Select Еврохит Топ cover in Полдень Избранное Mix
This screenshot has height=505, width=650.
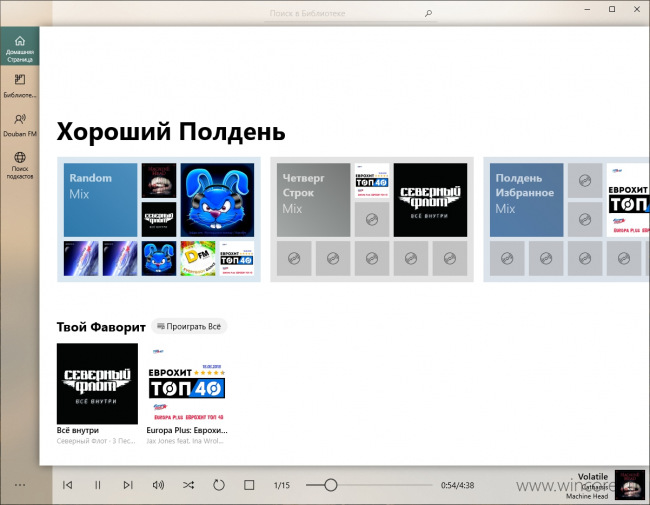pyautogui.click(x=628, y=200)
